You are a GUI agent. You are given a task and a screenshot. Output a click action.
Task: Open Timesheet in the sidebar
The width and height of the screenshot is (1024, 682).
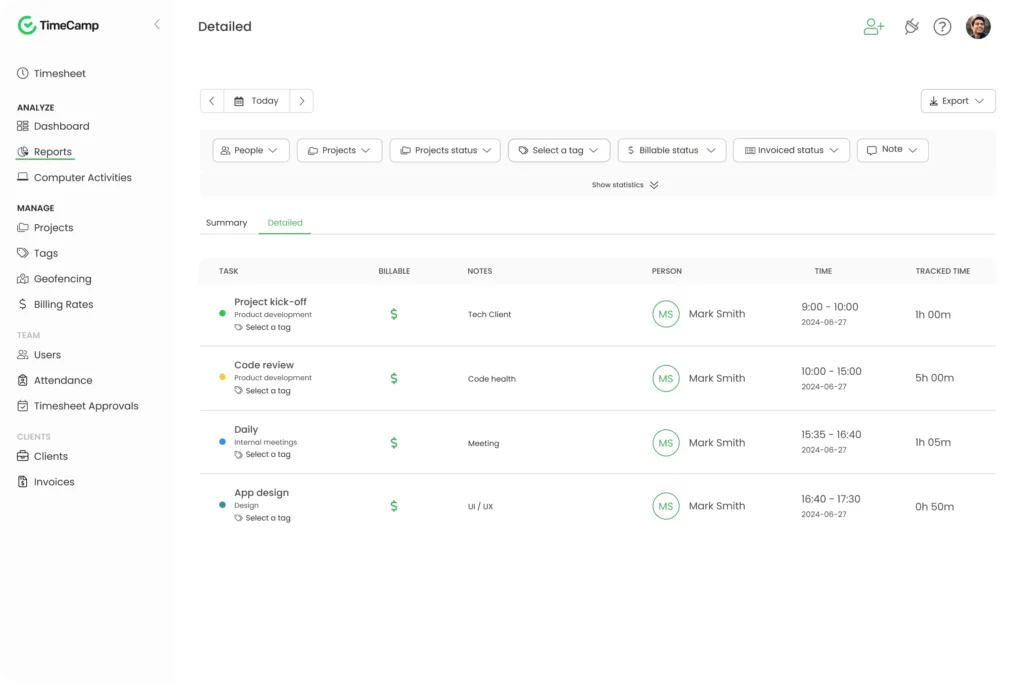click(59, 73)
